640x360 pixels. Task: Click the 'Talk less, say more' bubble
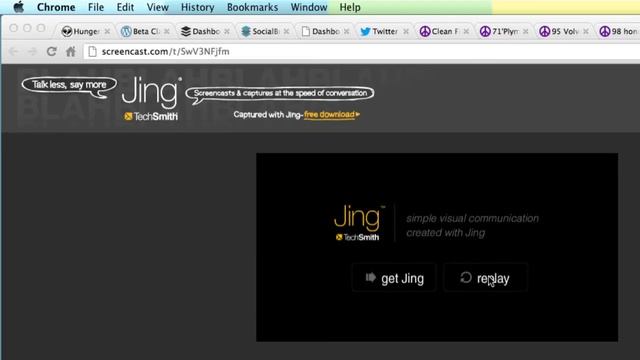(69, 87)
